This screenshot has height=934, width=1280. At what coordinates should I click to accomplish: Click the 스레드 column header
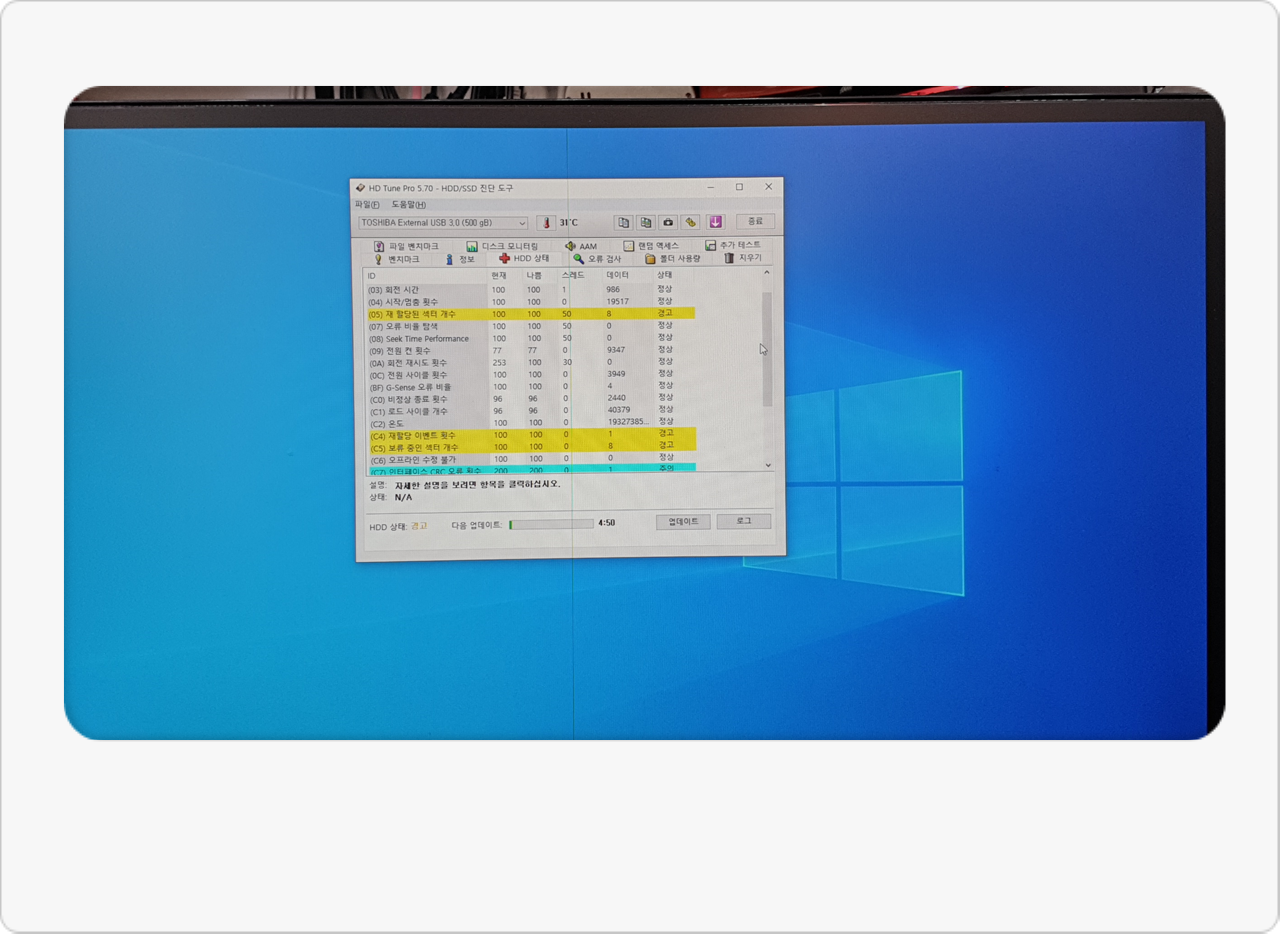579,275
